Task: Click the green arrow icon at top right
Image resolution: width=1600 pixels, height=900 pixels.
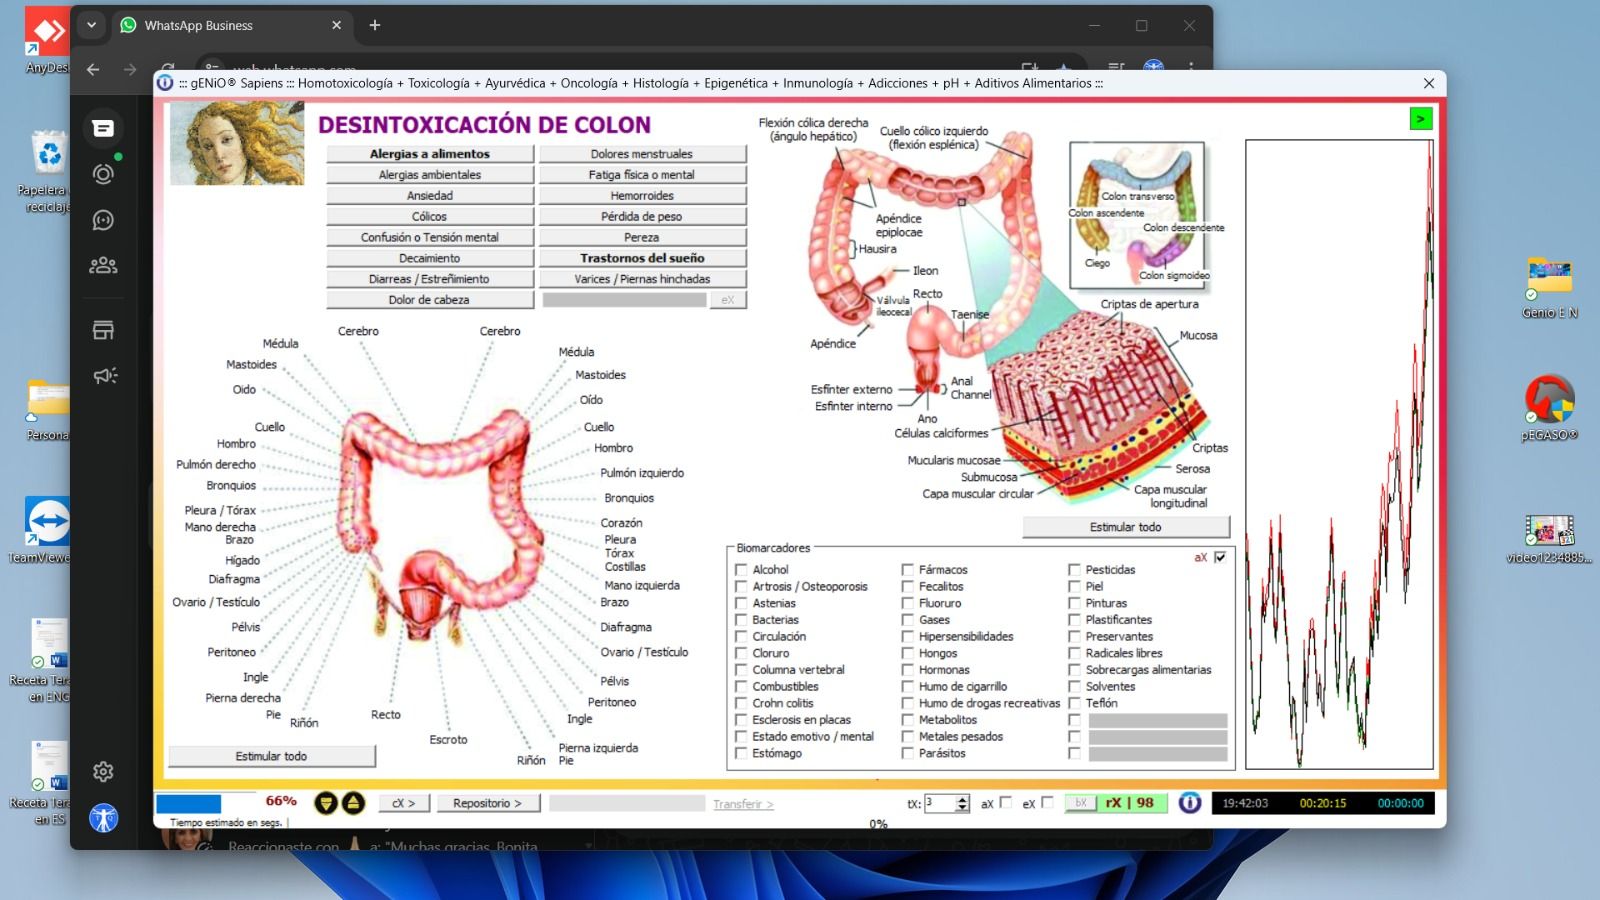Action: [1420, 119]
